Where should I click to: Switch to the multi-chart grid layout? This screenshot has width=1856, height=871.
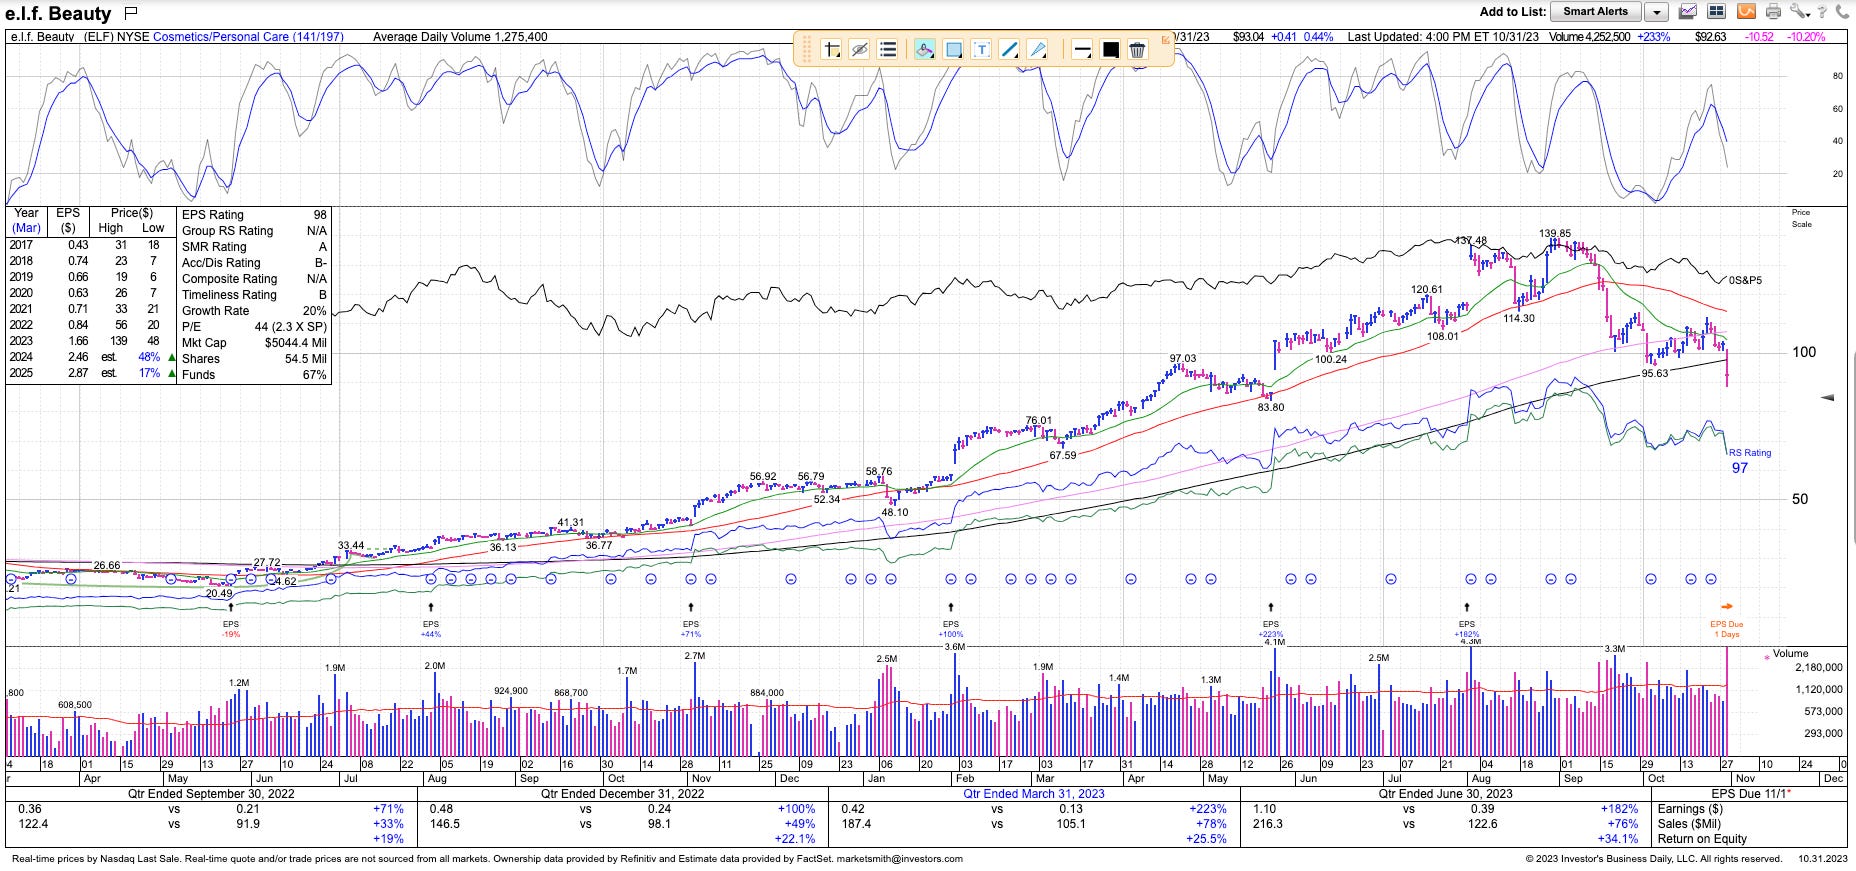[1716, 12]
